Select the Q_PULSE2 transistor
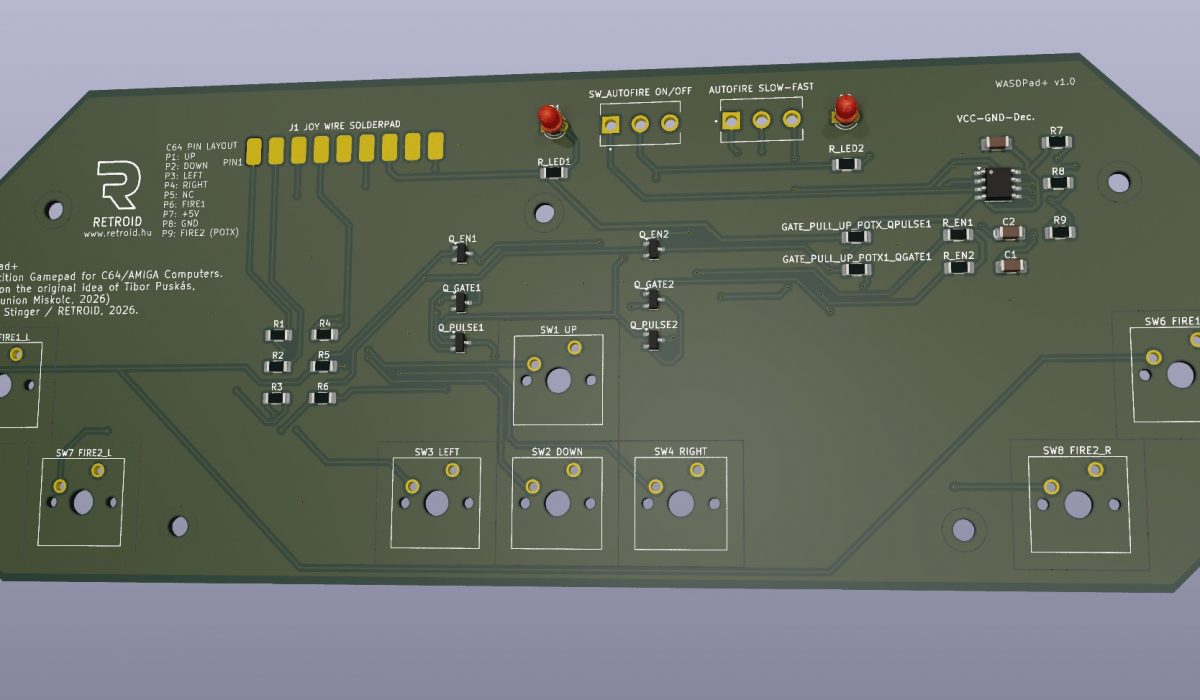 [654, 341]
